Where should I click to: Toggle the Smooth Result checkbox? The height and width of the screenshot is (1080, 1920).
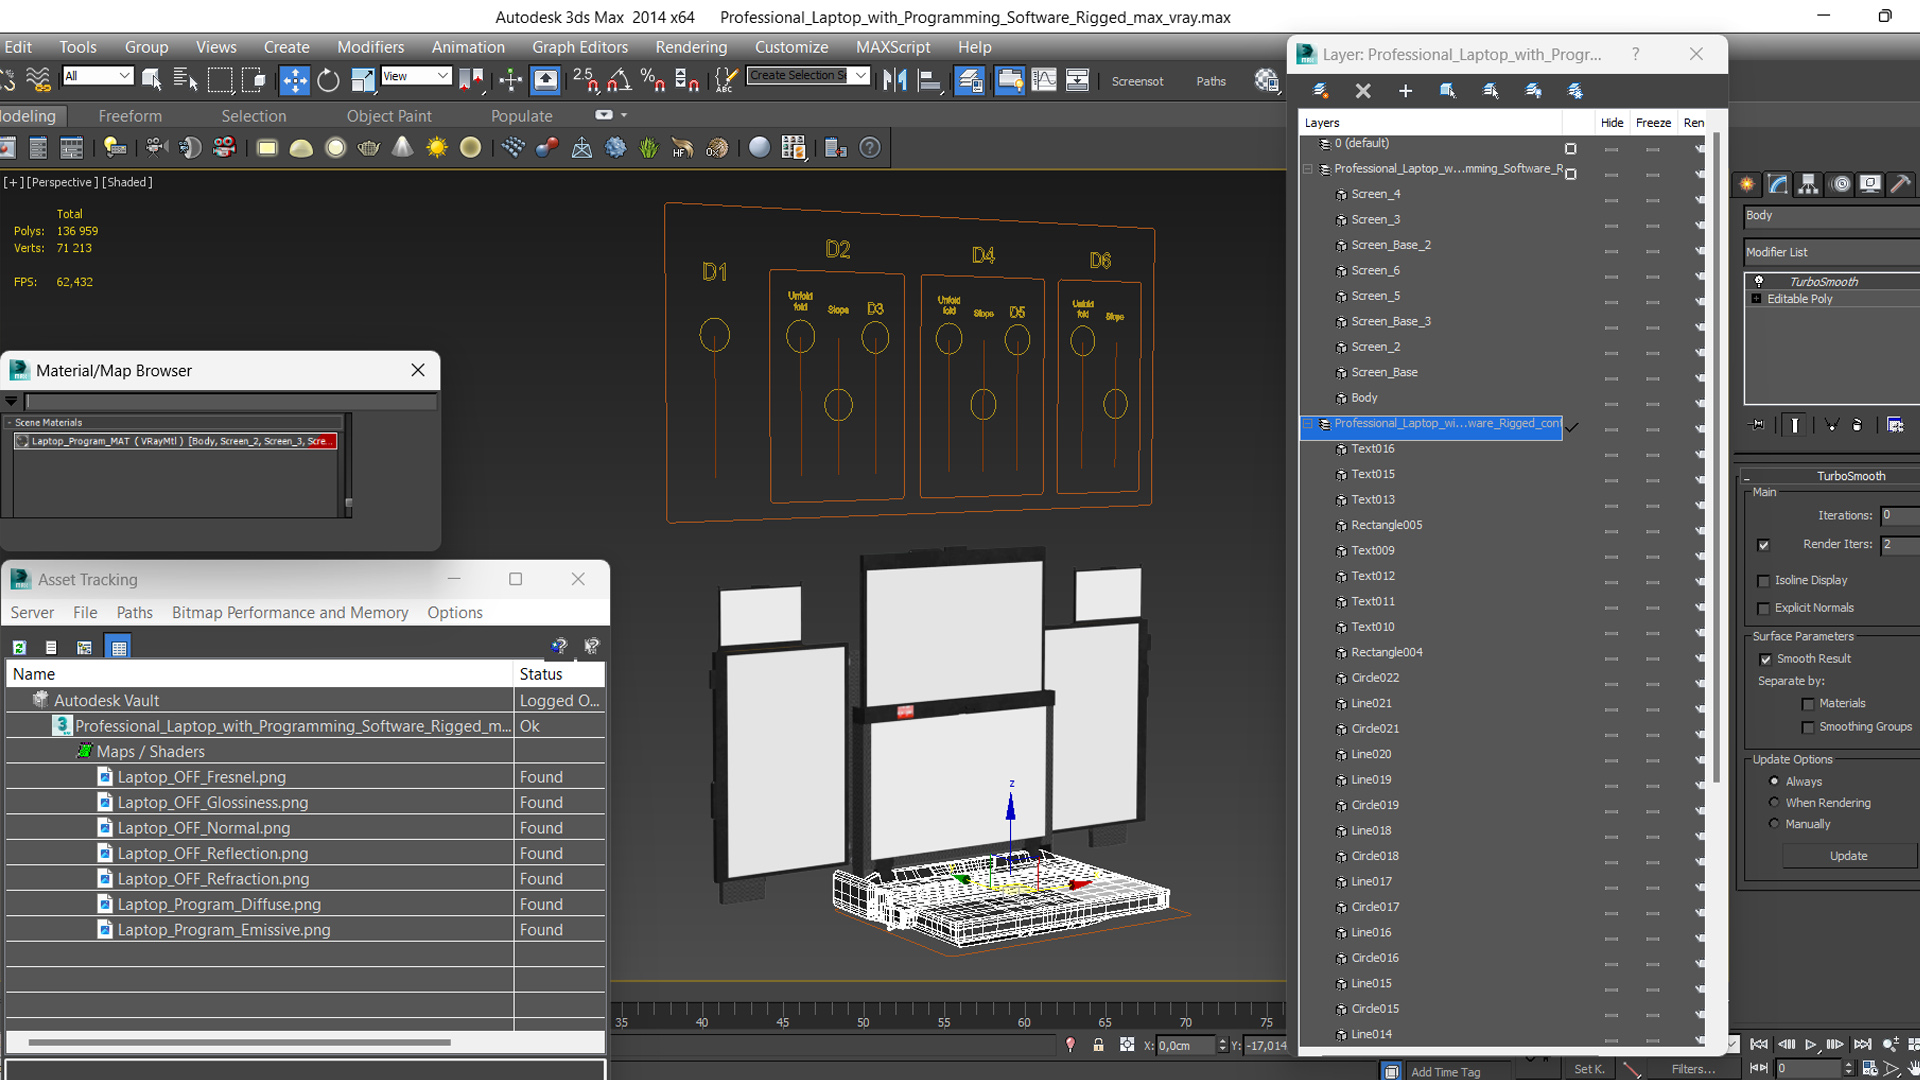(1765, 659)
